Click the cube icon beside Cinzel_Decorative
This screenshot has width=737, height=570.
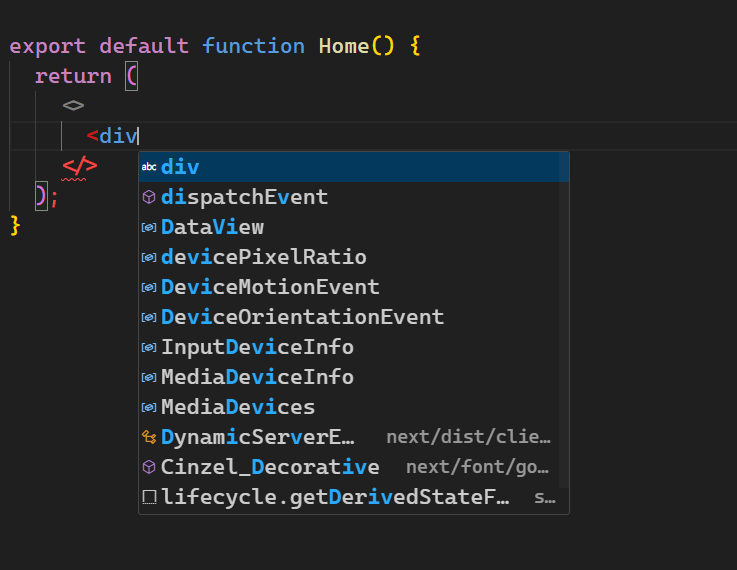(x=149, y=468)
